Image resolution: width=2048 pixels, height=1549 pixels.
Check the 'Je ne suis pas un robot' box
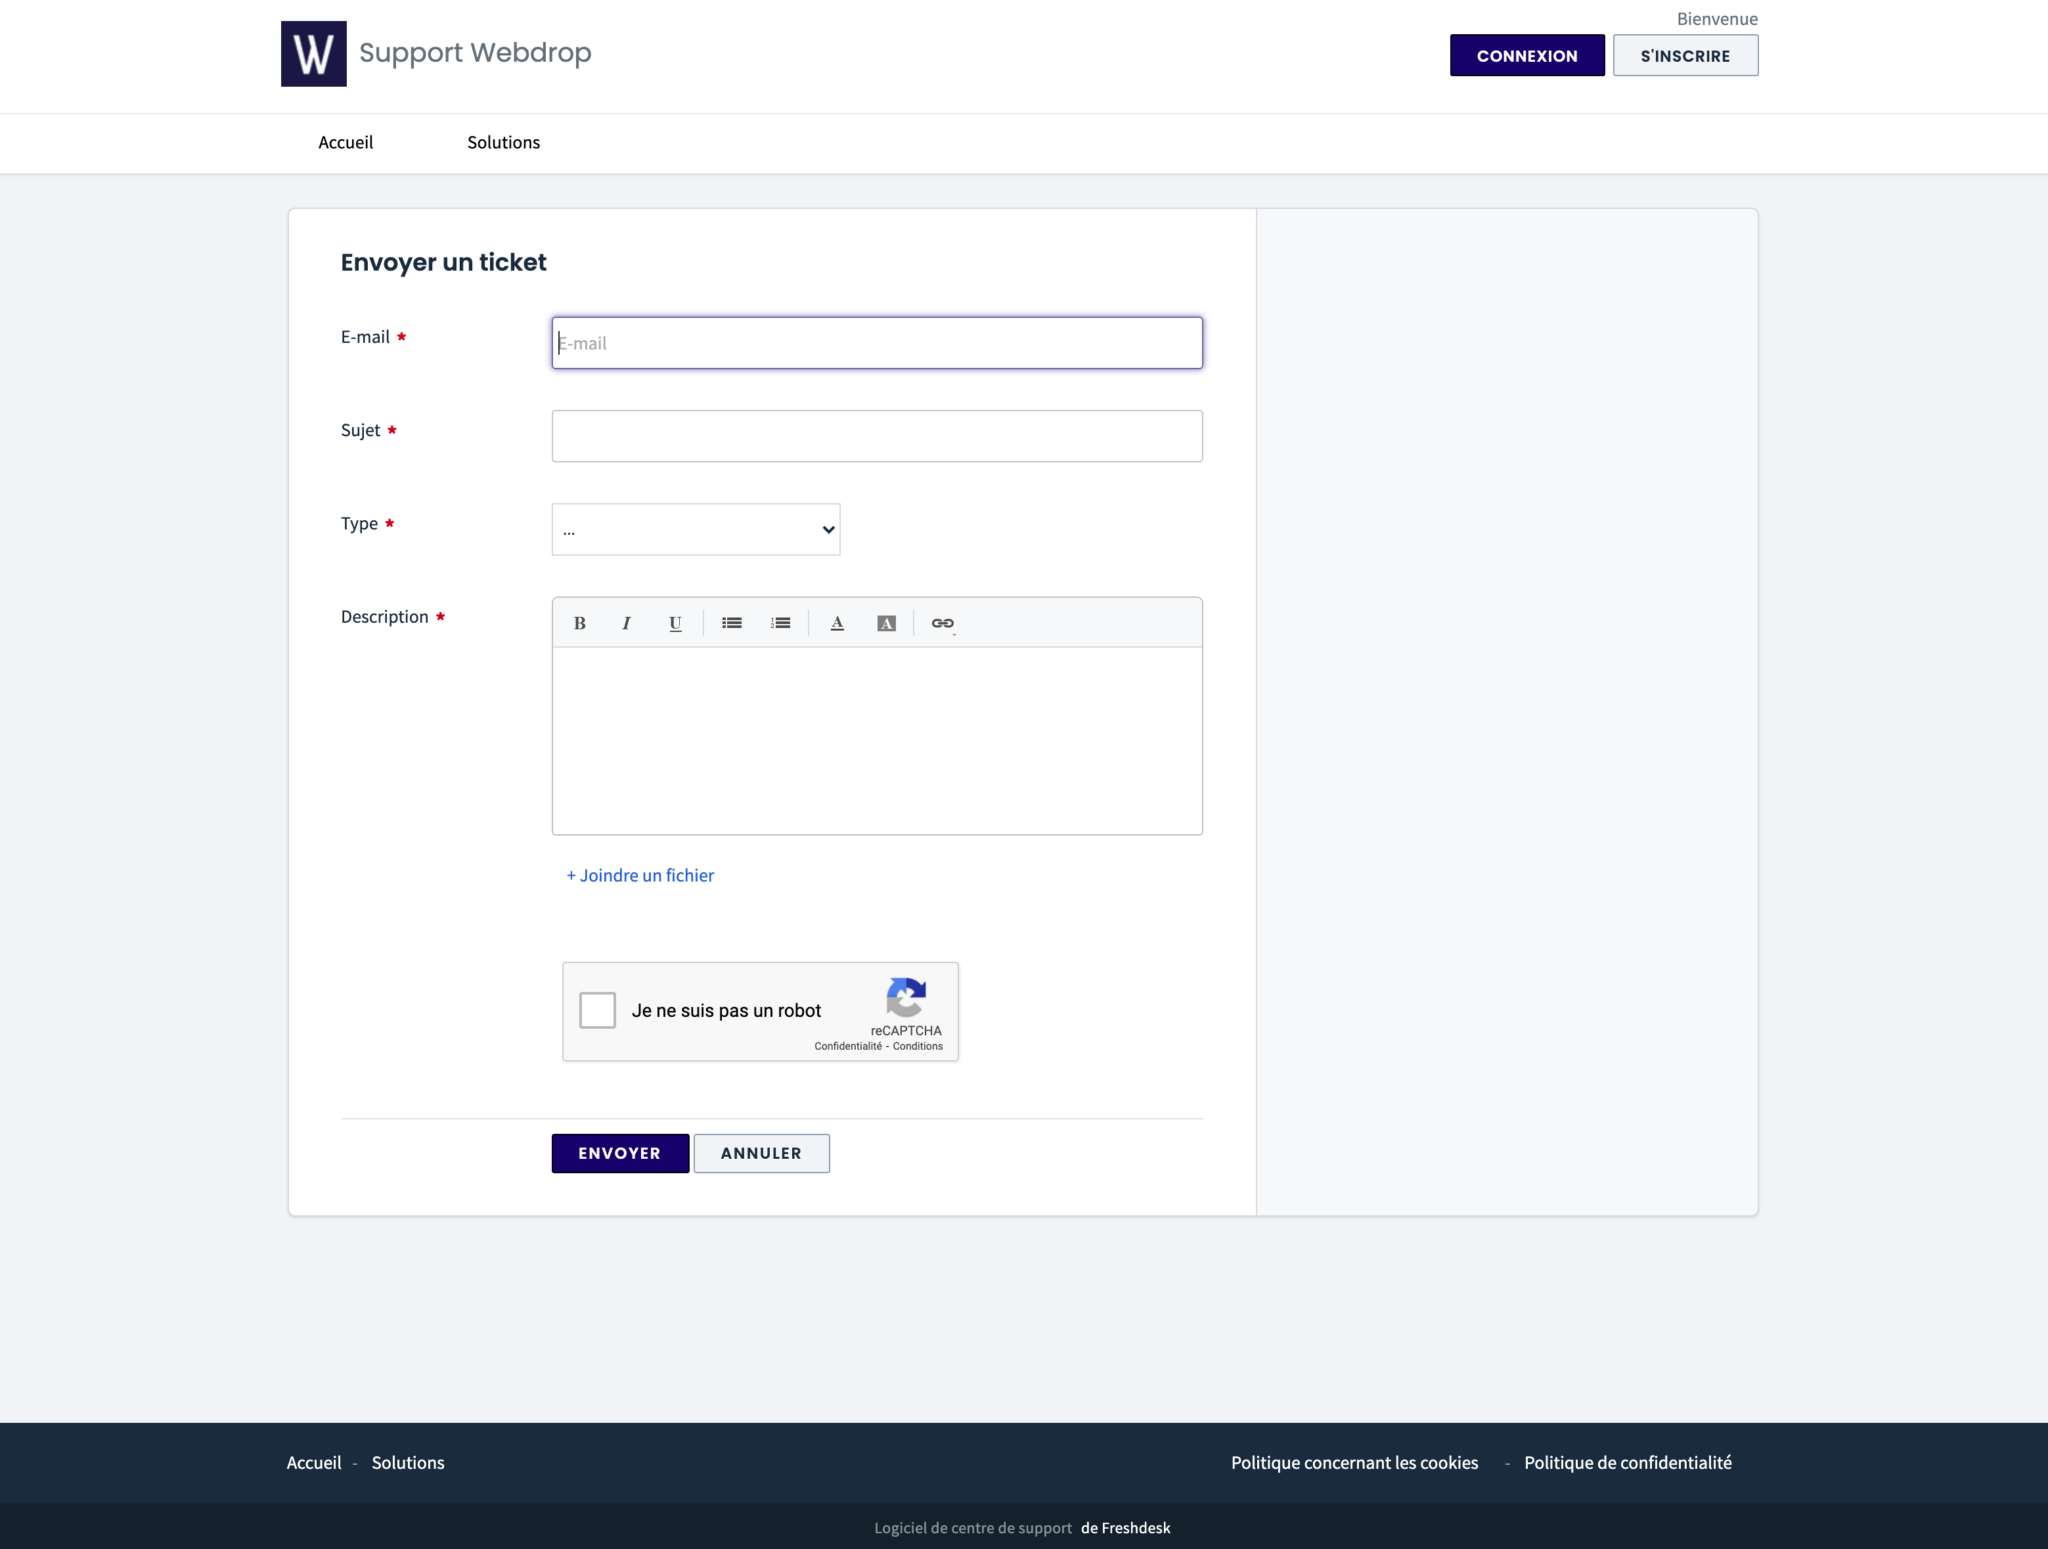598,1010
